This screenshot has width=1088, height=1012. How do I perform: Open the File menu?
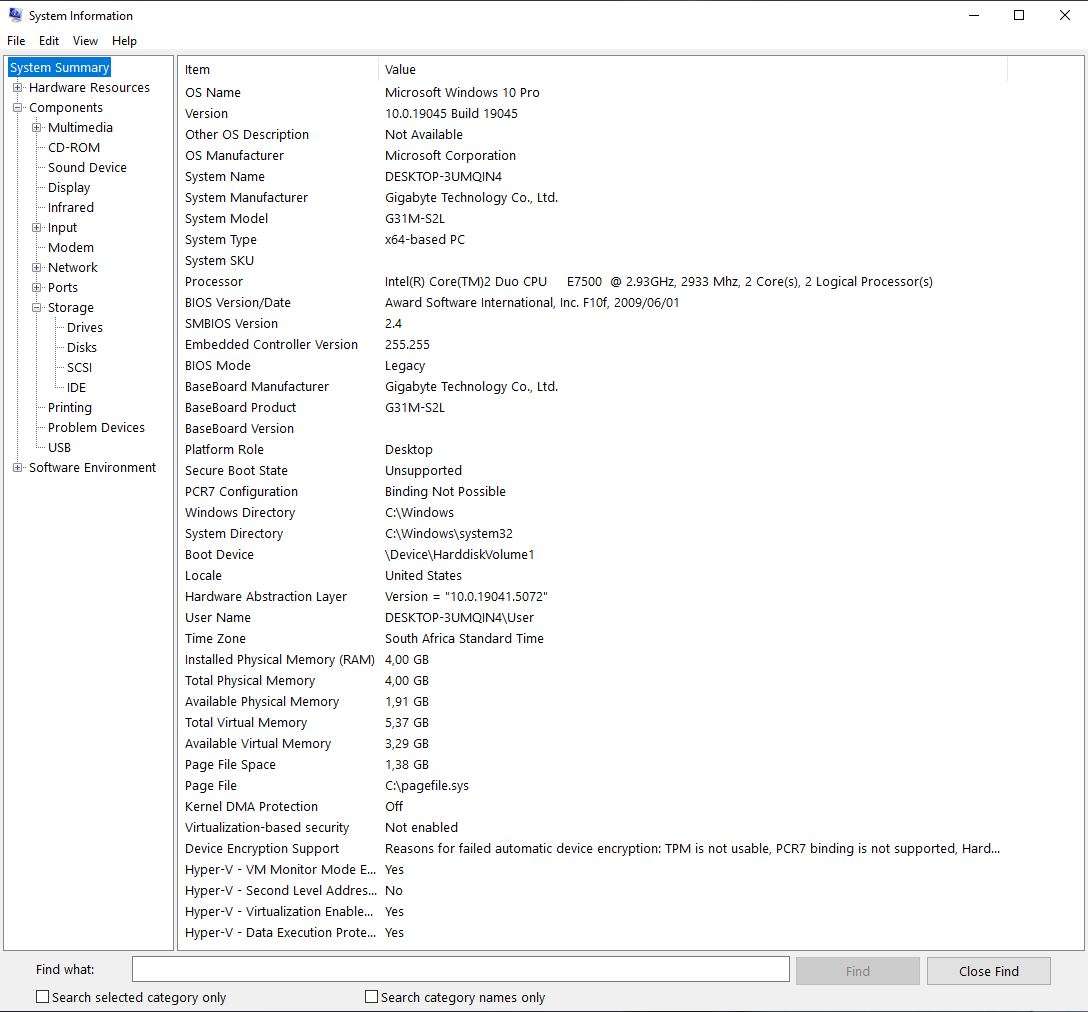(x=16, y=40)
